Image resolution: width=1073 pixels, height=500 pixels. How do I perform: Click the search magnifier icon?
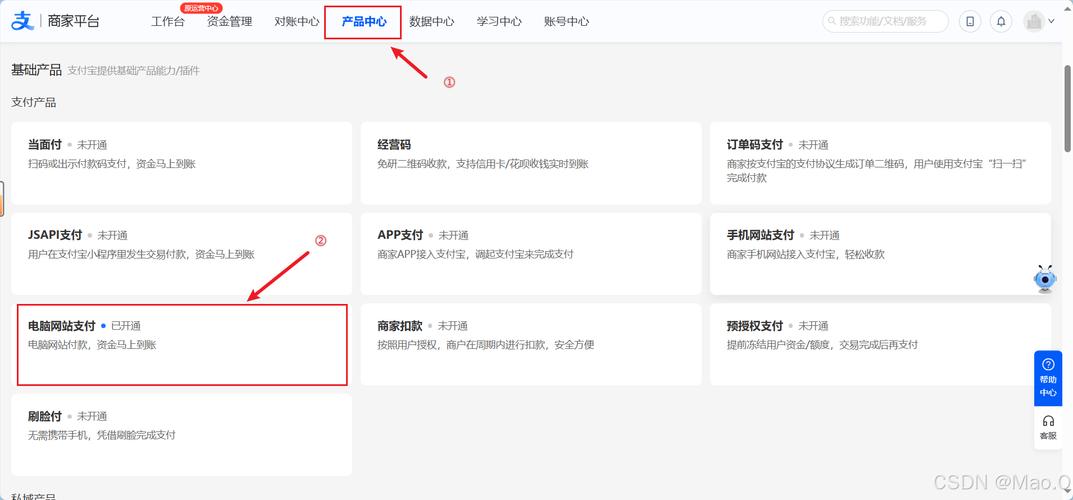(x=832, y=21)
